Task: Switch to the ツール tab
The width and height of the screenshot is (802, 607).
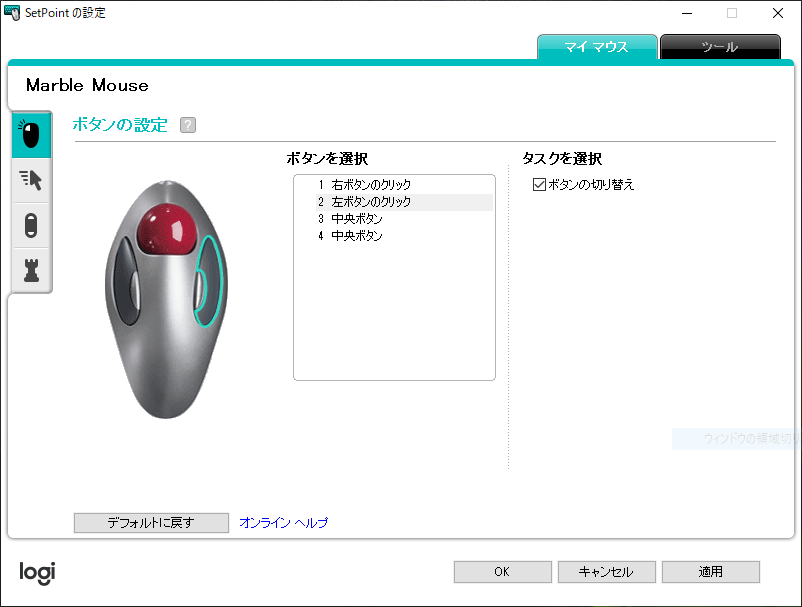Action: pyautogui.click(x=720, y=47)
